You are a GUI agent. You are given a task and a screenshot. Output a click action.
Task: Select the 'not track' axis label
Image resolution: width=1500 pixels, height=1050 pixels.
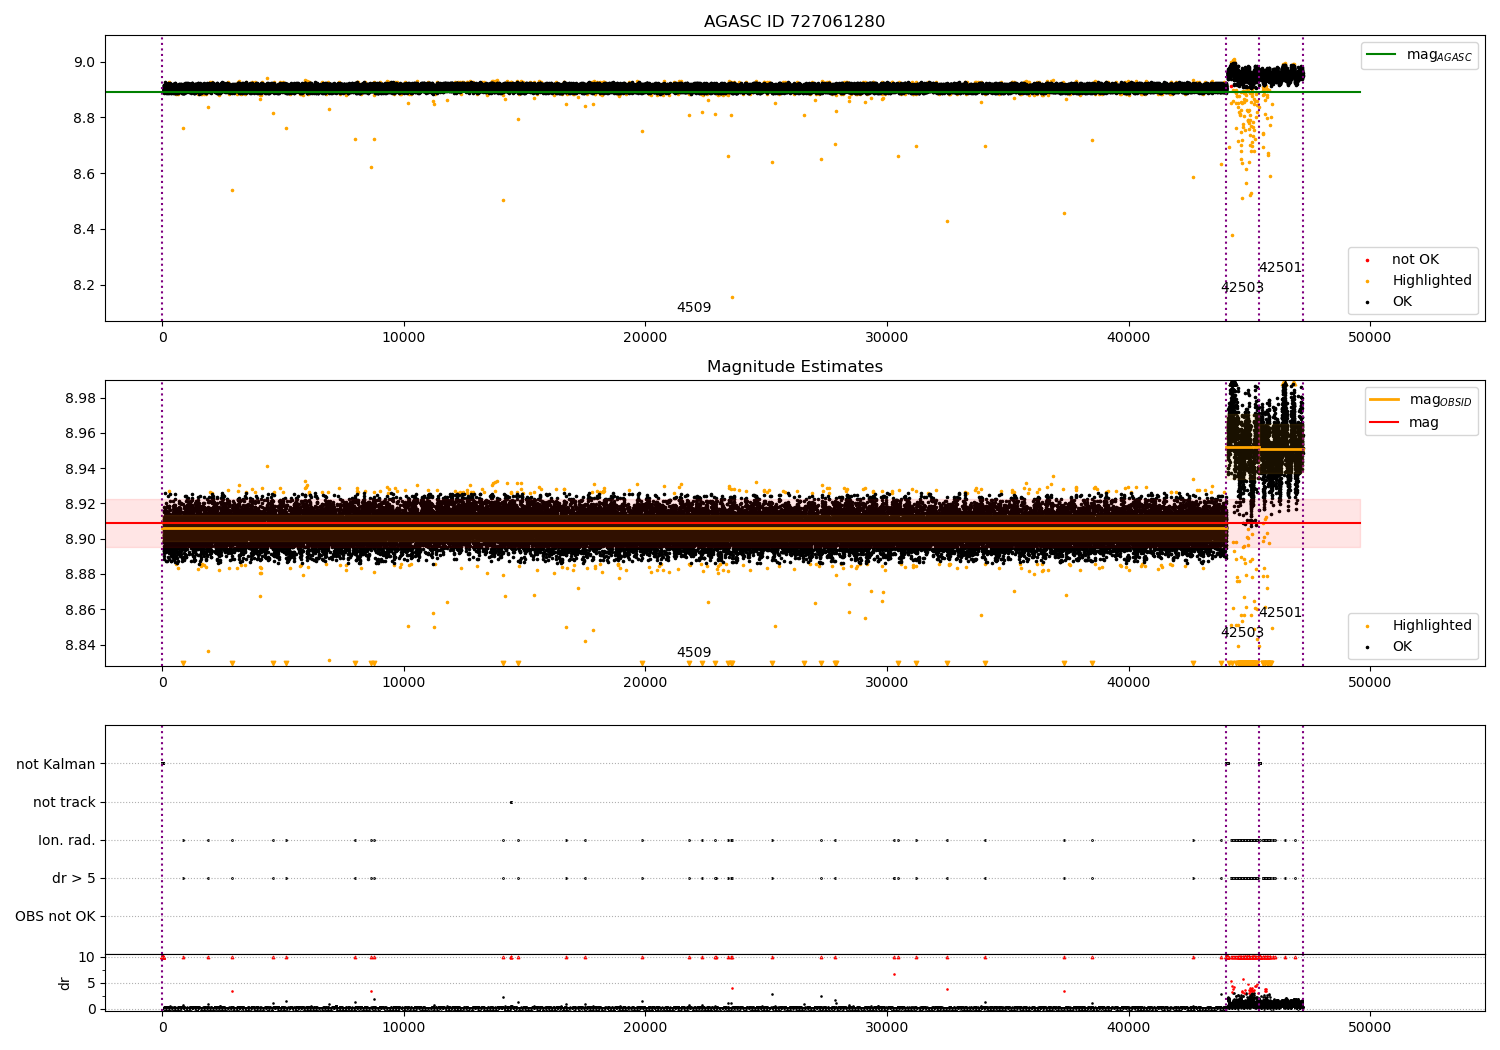pyautogui.click(x=64, y=802)
